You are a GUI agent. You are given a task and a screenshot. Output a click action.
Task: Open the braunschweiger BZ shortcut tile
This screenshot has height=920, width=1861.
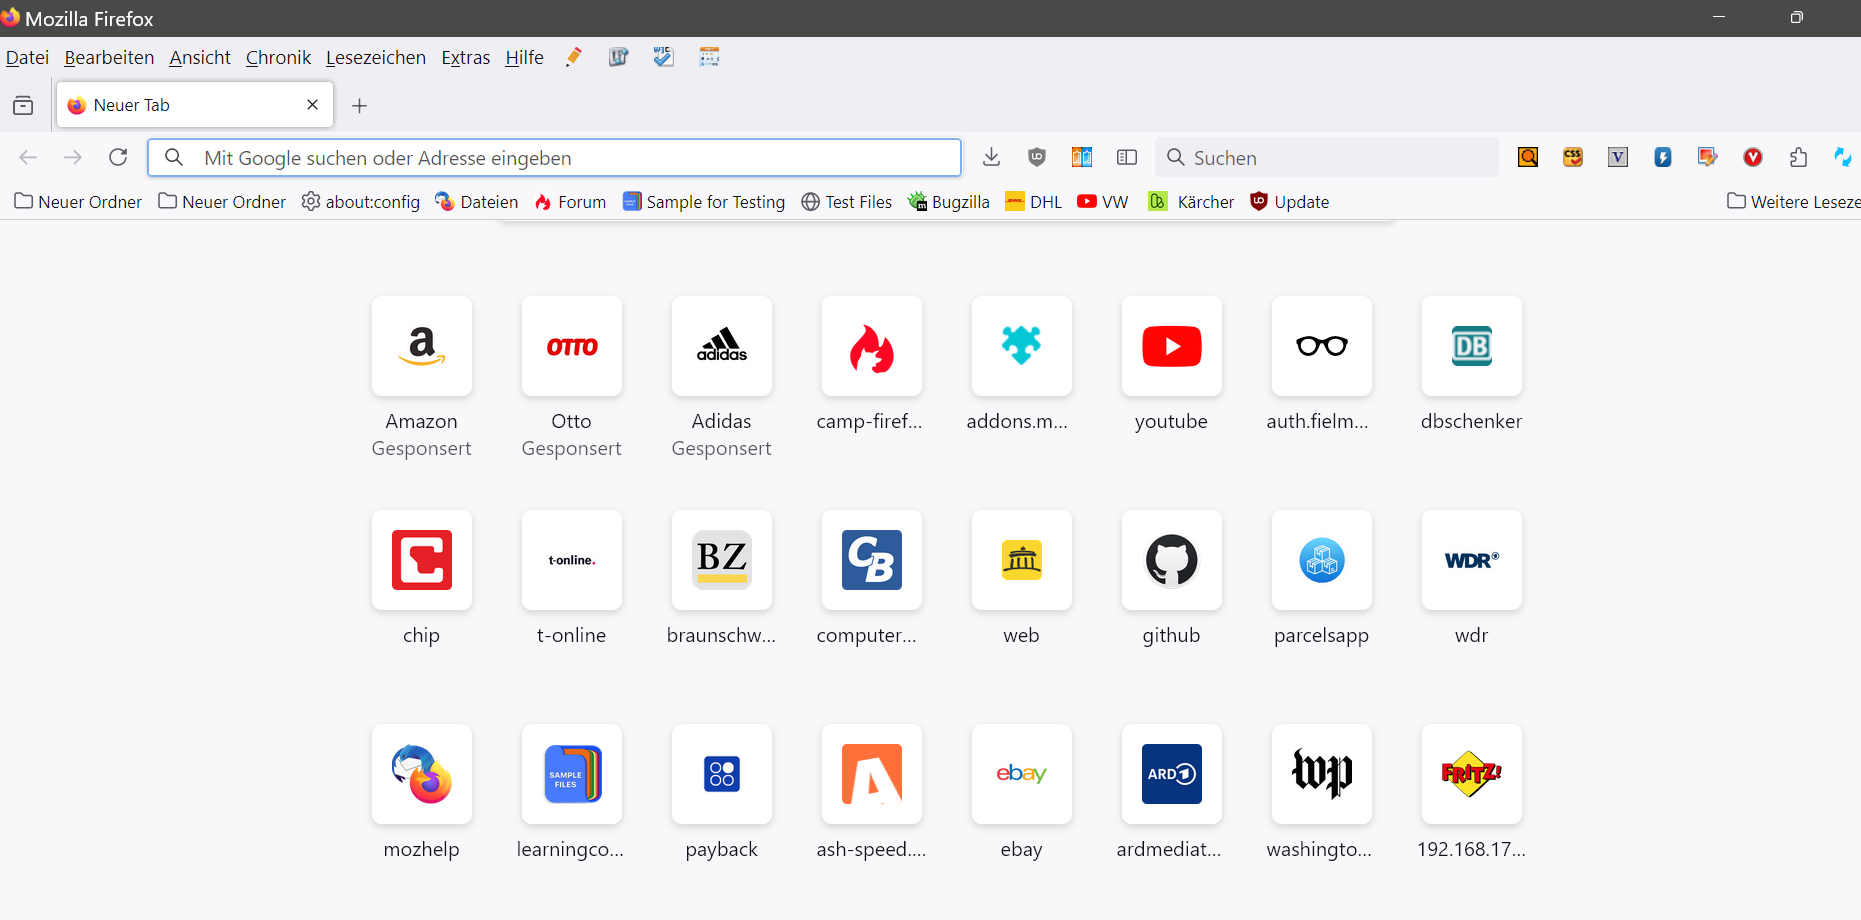(722, 560)
